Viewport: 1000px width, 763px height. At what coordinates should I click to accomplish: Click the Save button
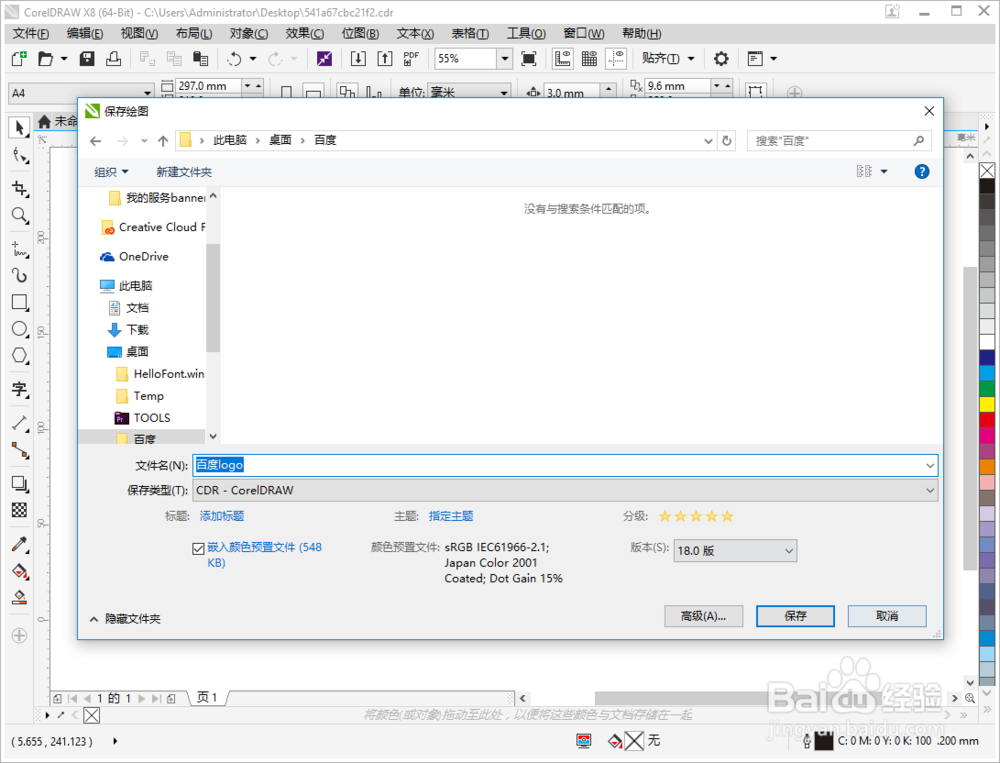[795, 616]
